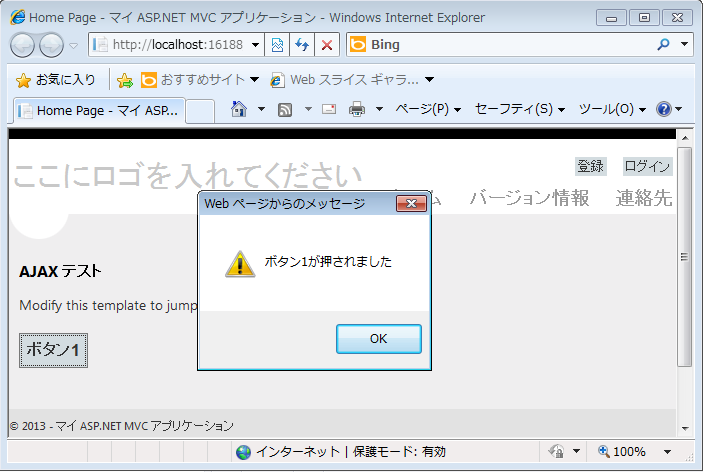Click the おすすめサイト Bing icon
Viewport: 703px width, 472px height.
148,80
